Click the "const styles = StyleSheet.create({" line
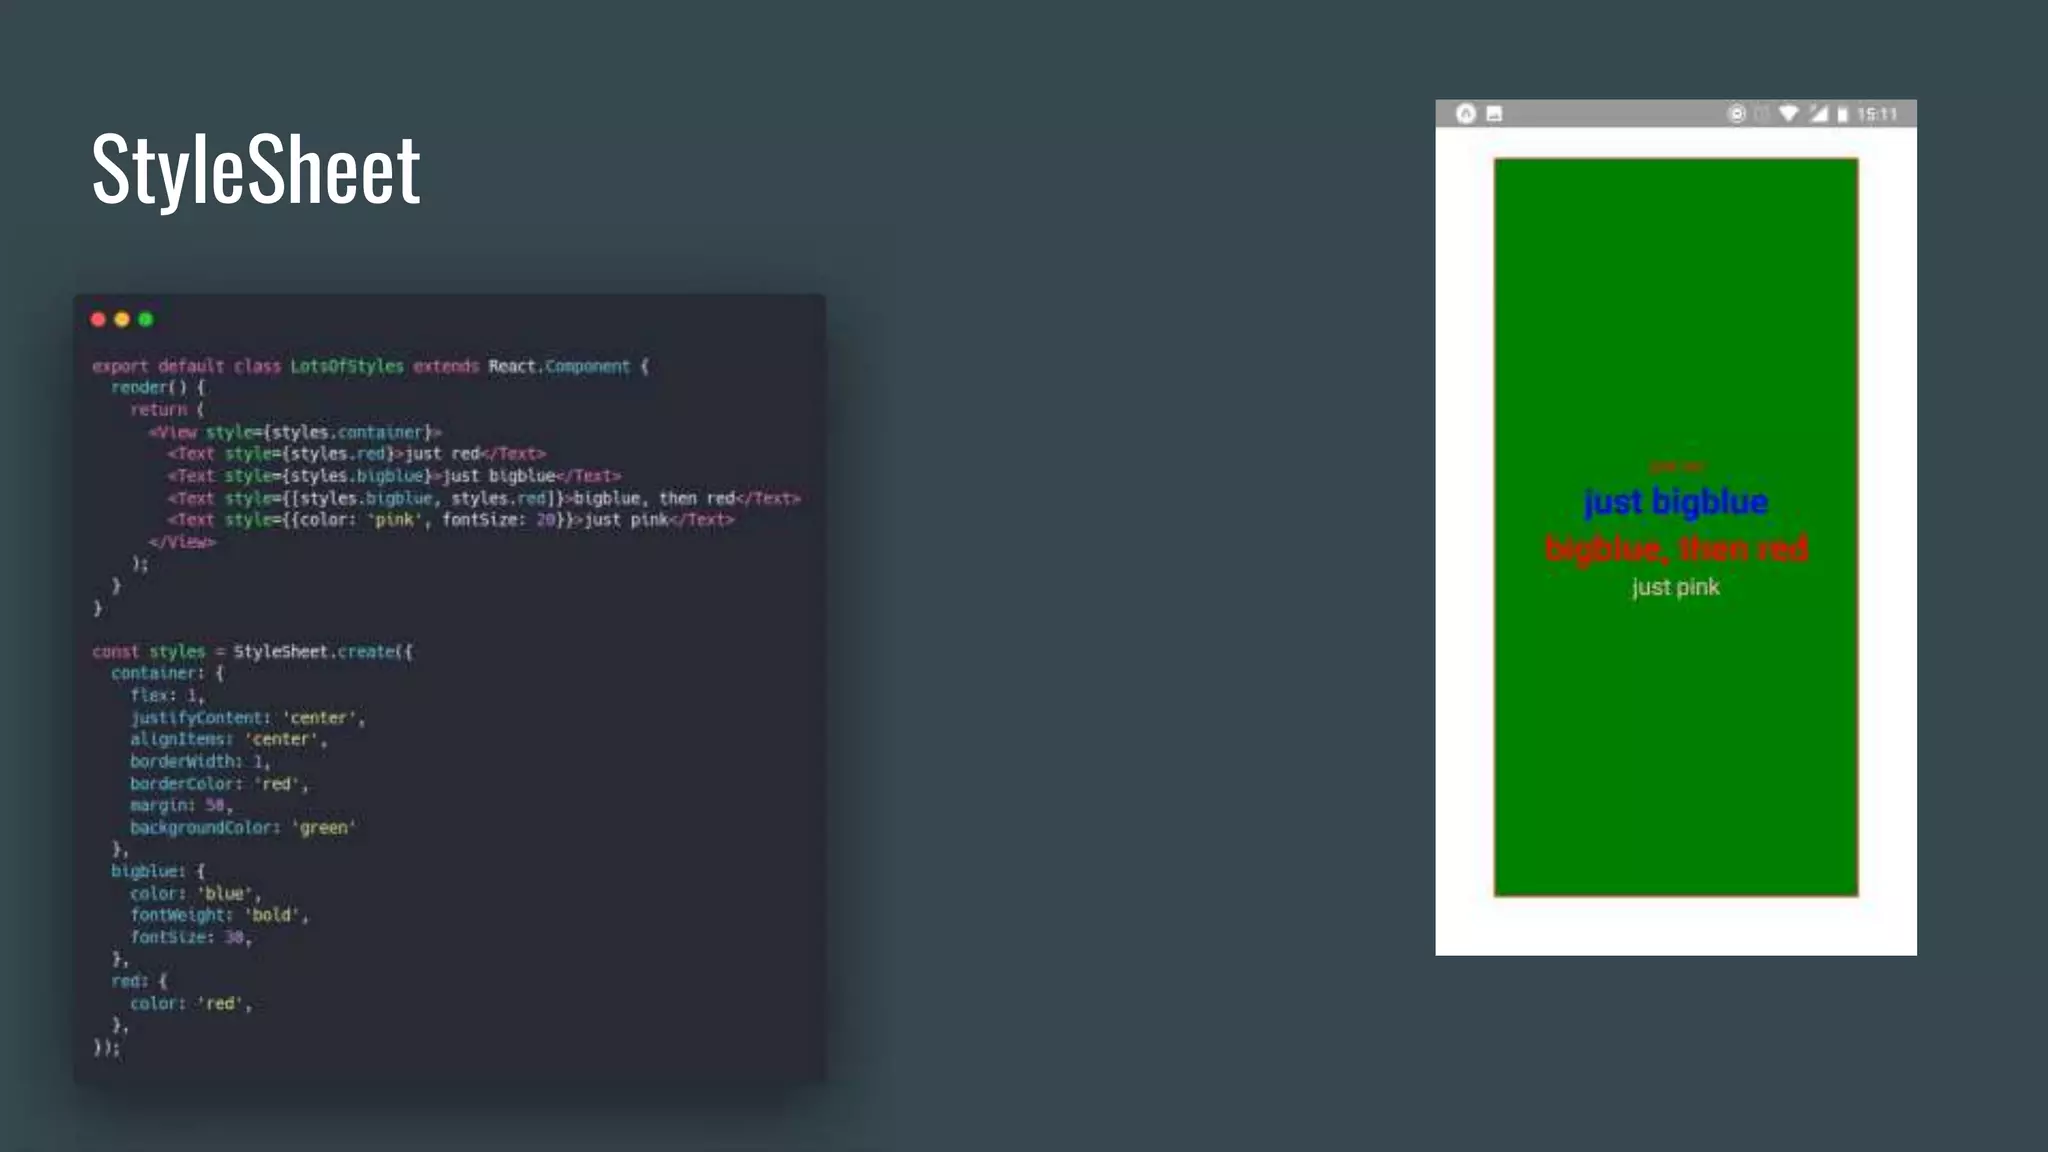This screenshot has width=2048, height=1152. coord(252,652)
